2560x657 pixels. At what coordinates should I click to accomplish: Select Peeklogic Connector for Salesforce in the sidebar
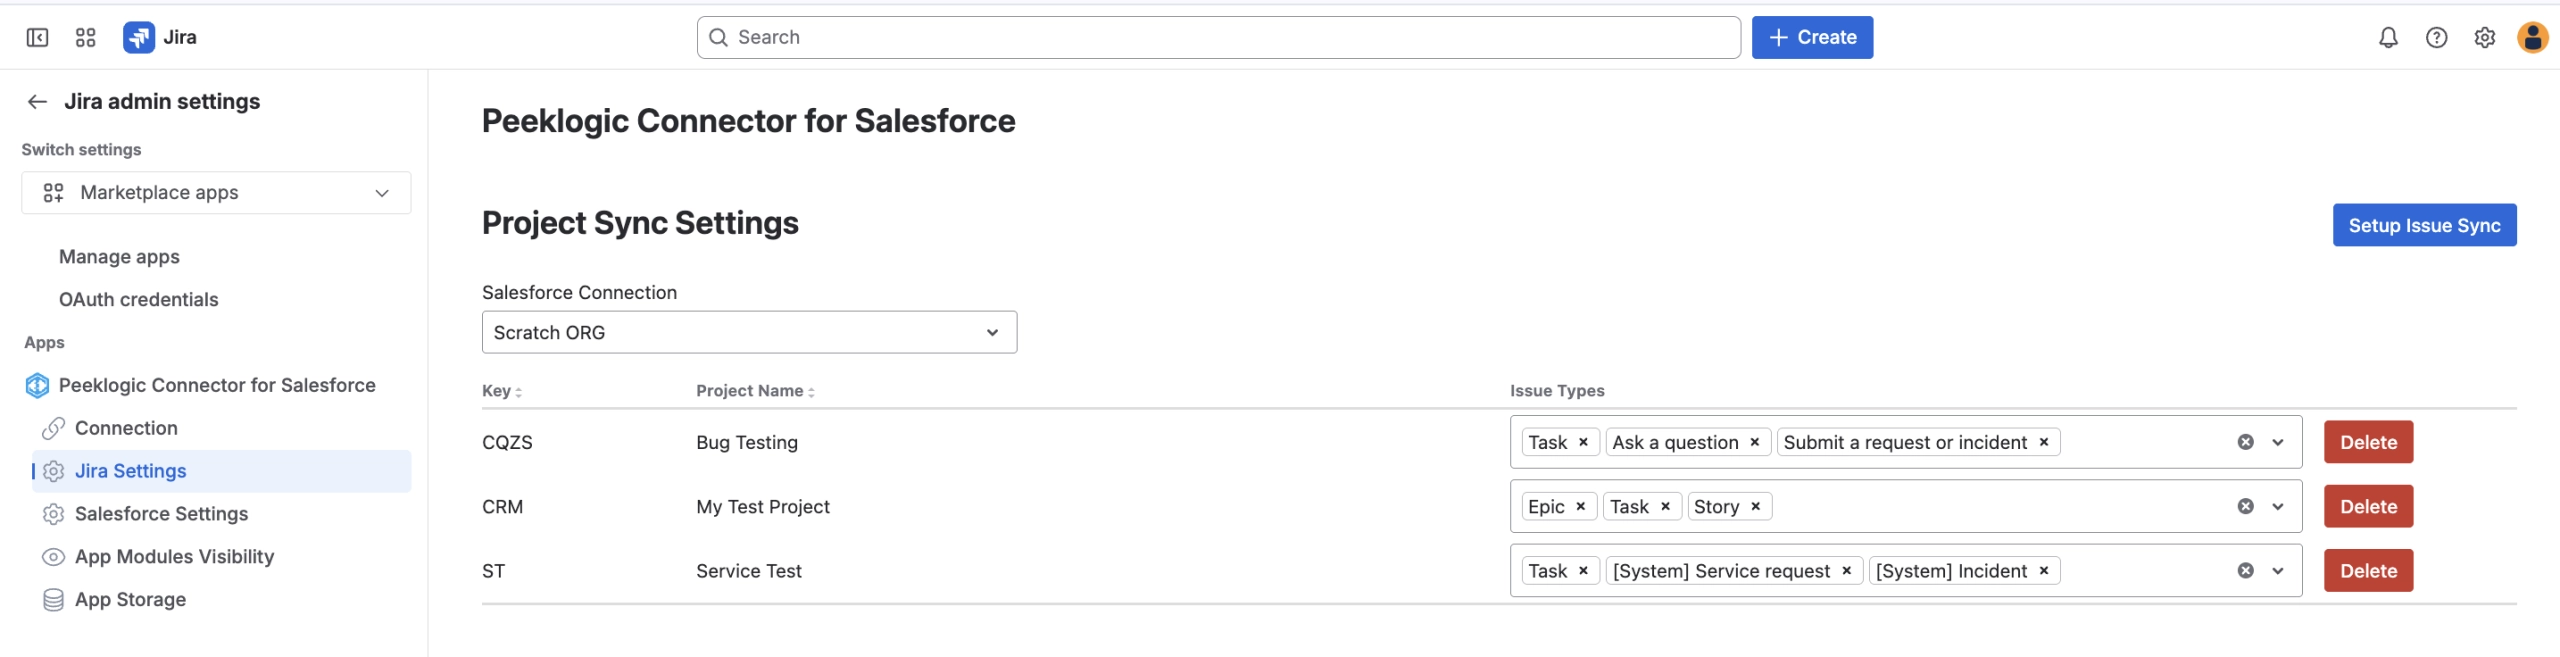[216, 385]
